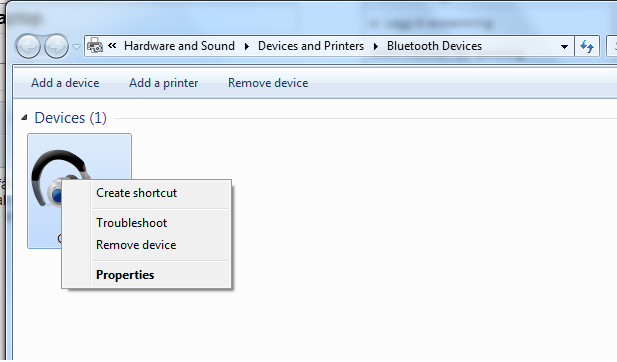The width and height of the screenshot is (617, 362).
Task: Expand arrow after Hardware and Sound
Action: 247,46
